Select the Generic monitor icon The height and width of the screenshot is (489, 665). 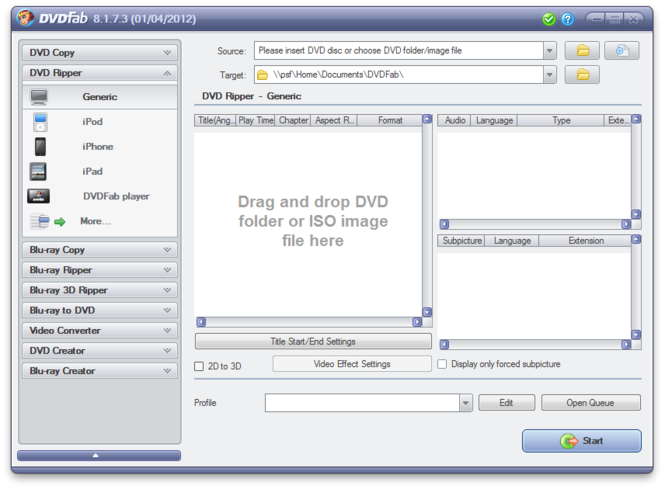(39, 97)
